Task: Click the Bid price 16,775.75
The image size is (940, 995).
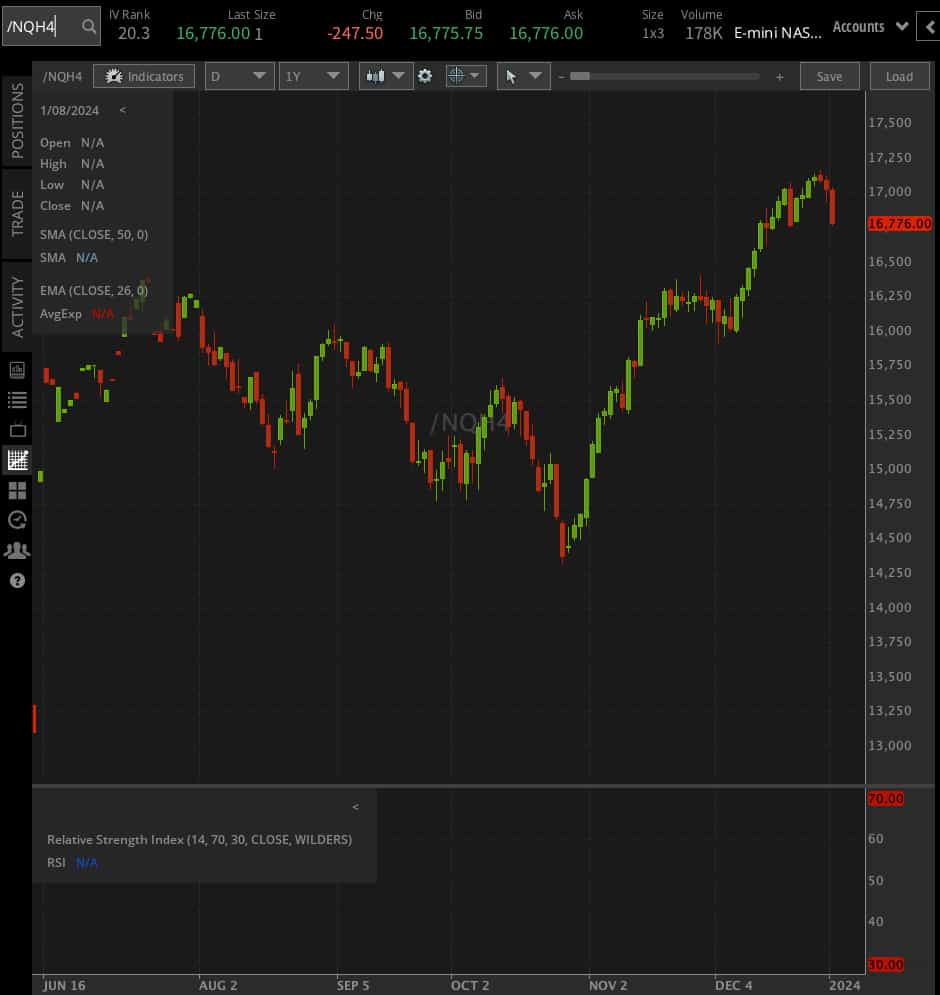Action: pos(446,33)
